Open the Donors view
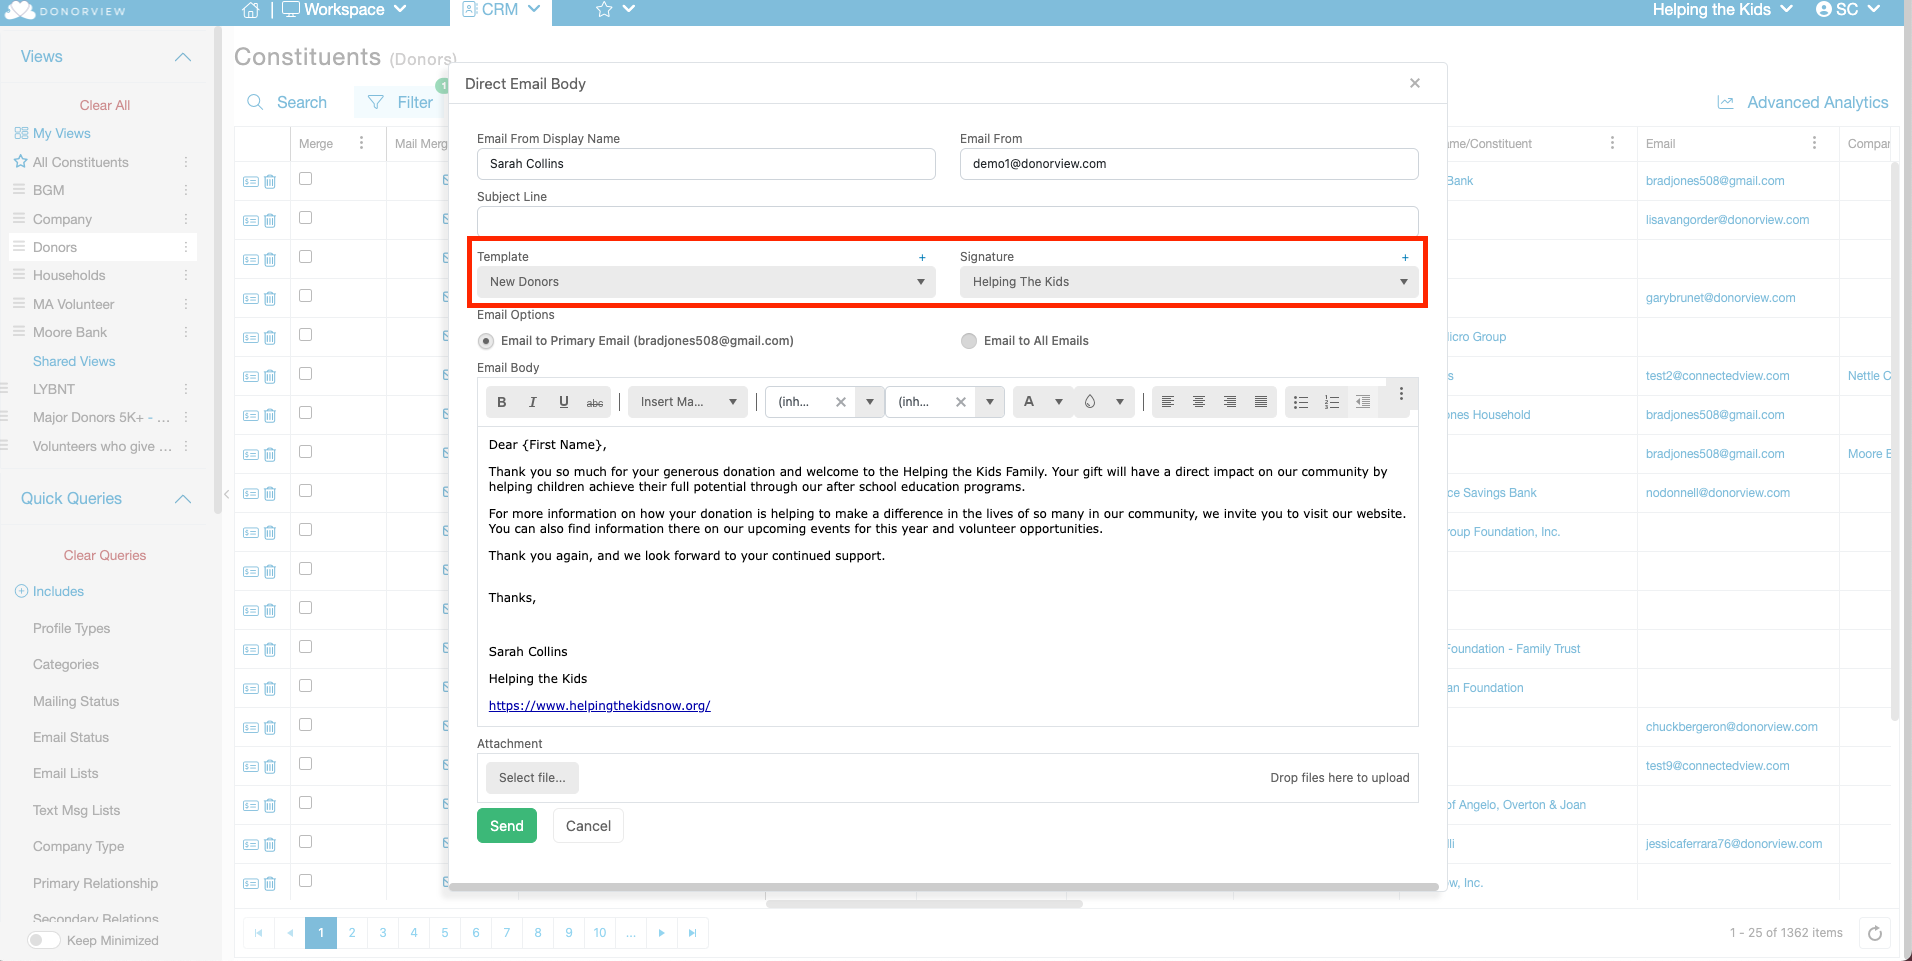1912x961 pixels. point(55,247)
